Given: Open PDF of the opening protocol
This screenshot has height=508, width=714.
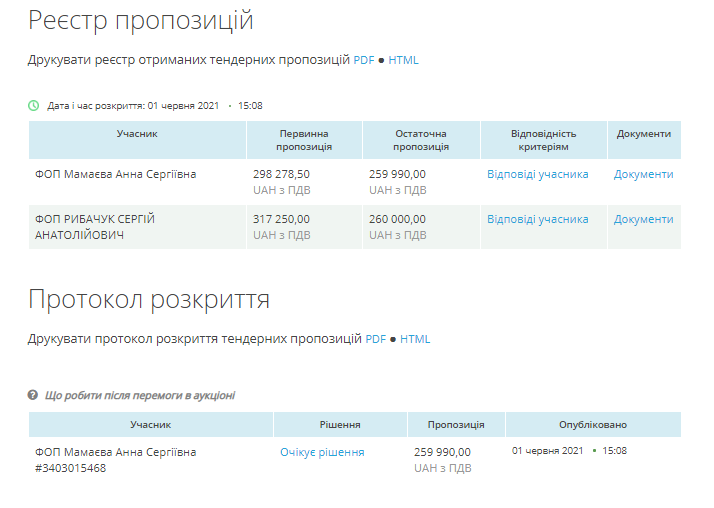Looking at the screenshot, I should coord(376,339).
